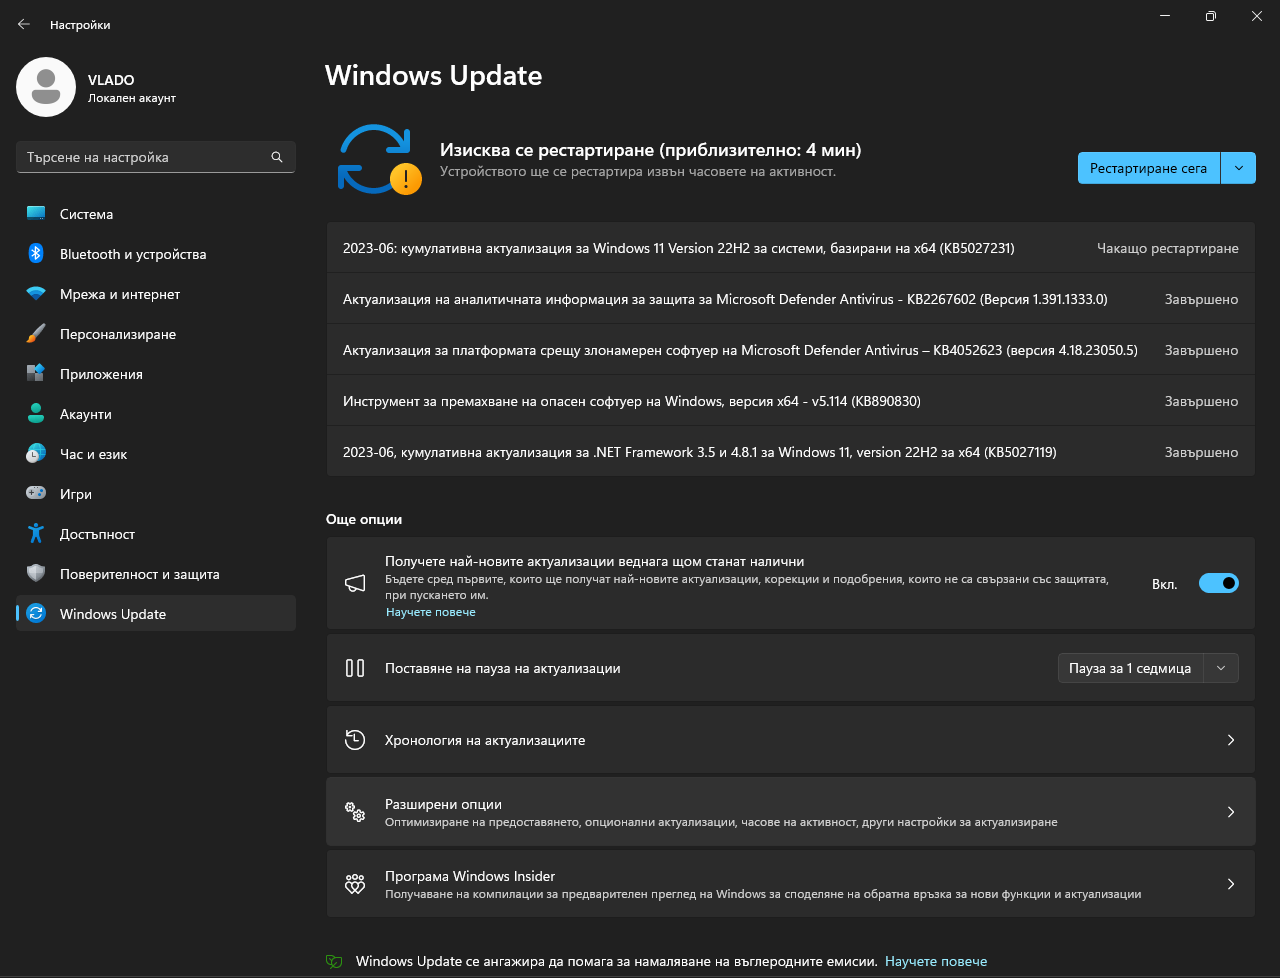Screen dimensions: 1280x978
Task: Switch to the Персонализиране section
Action: (x=156, y=334)
